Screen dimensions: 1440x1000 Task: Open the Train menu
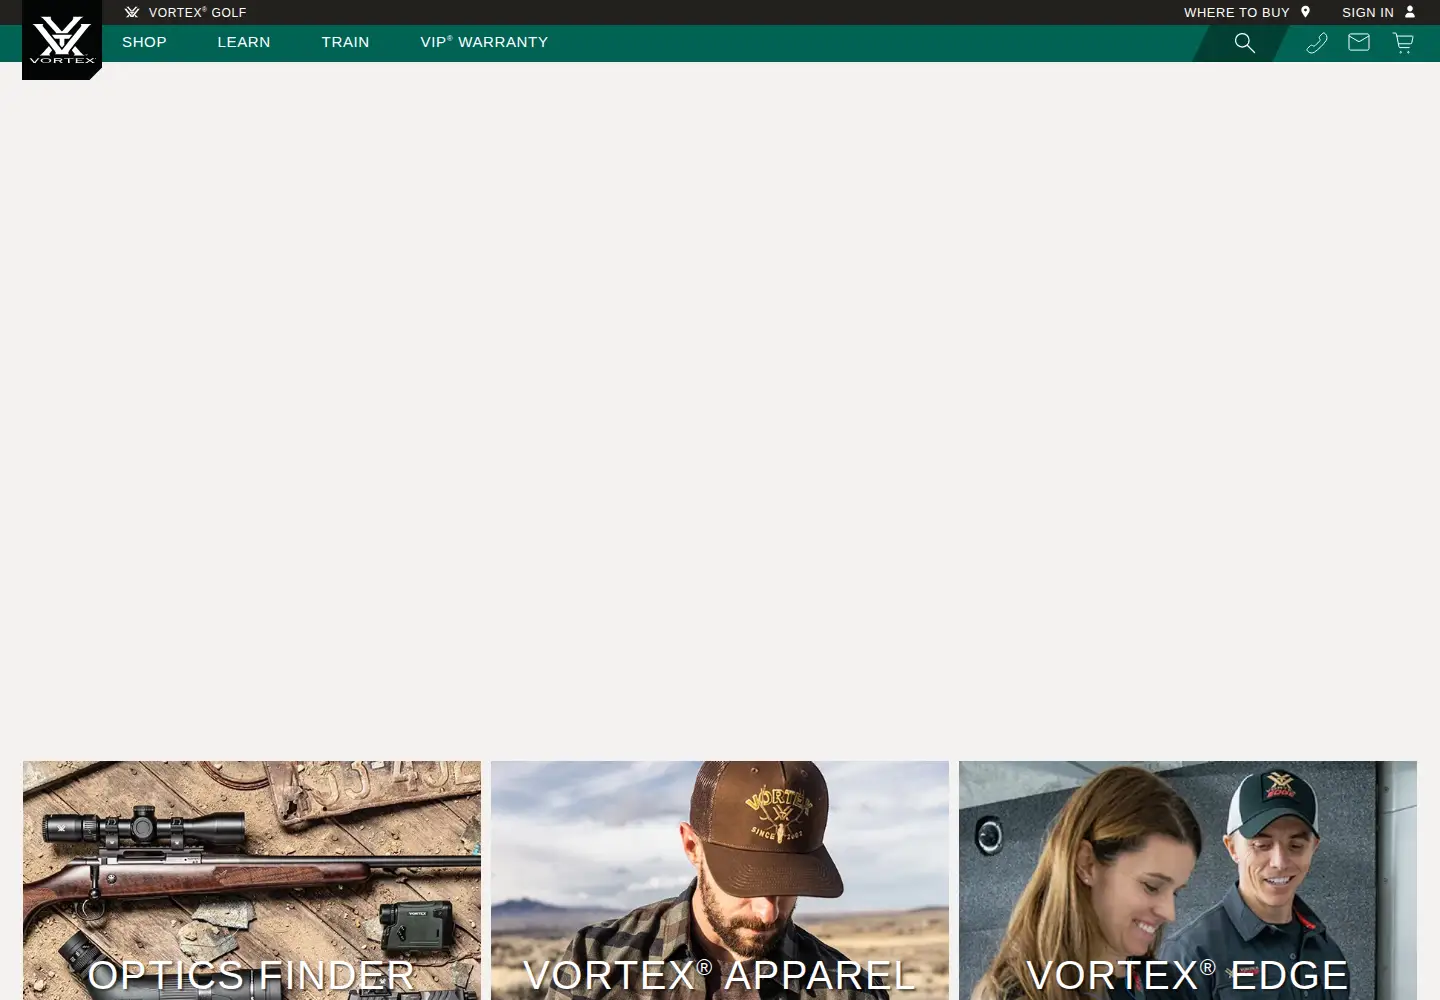[345, 42]
